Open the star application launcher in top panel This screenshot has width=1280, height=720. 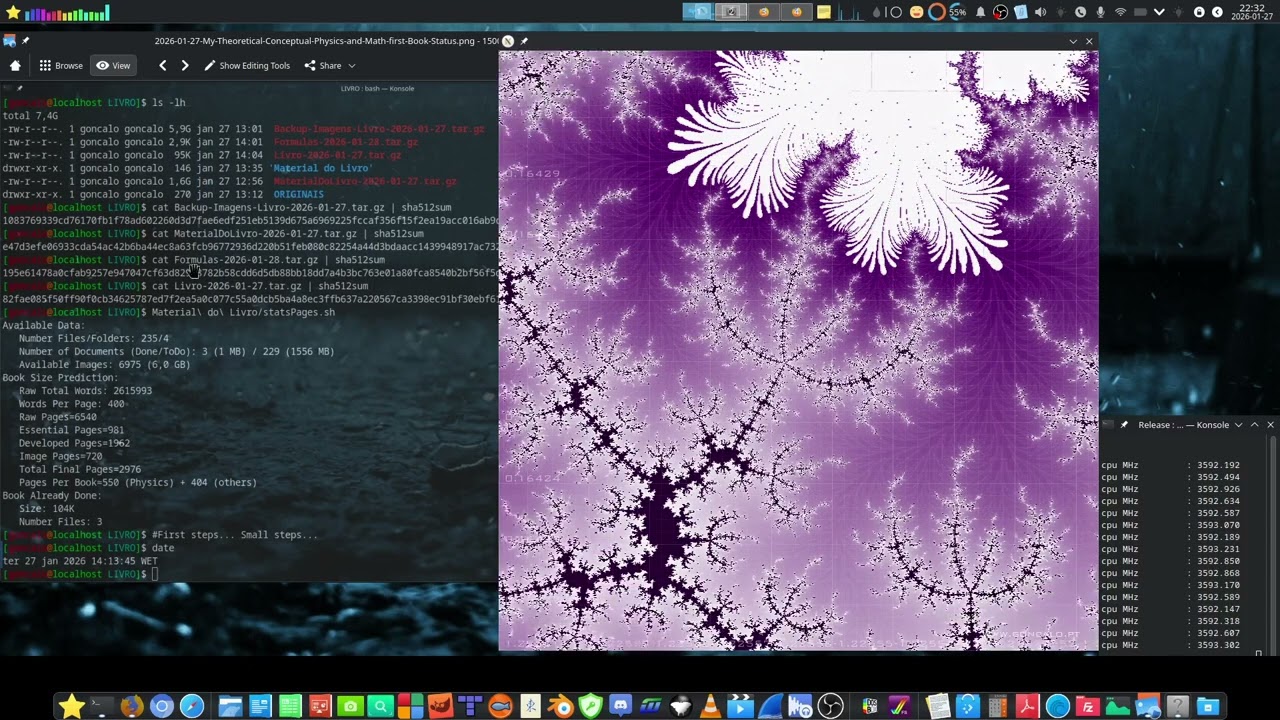pyautogui.click(x=13, y=13)
